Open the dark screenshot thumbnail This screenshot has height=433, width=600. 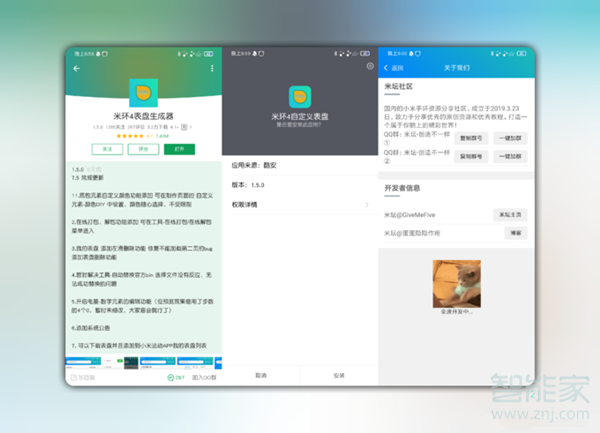131,363
